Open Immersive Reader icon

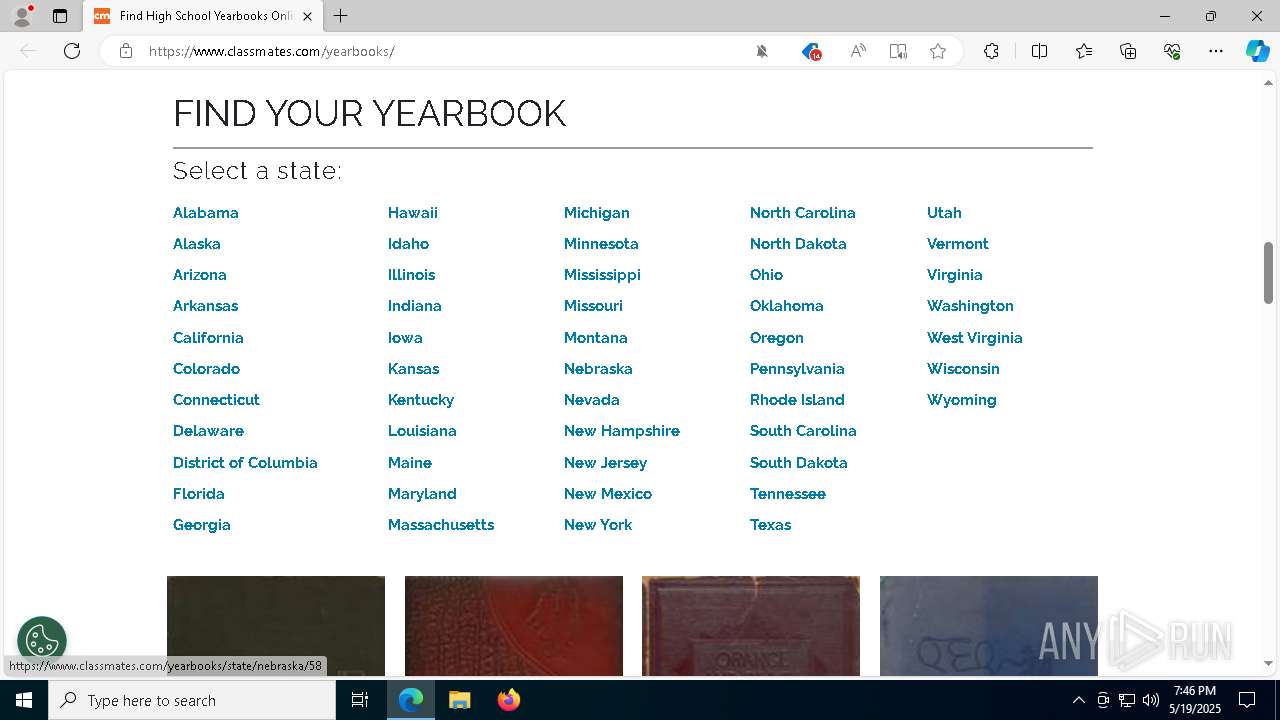click(x=898, y=51)
